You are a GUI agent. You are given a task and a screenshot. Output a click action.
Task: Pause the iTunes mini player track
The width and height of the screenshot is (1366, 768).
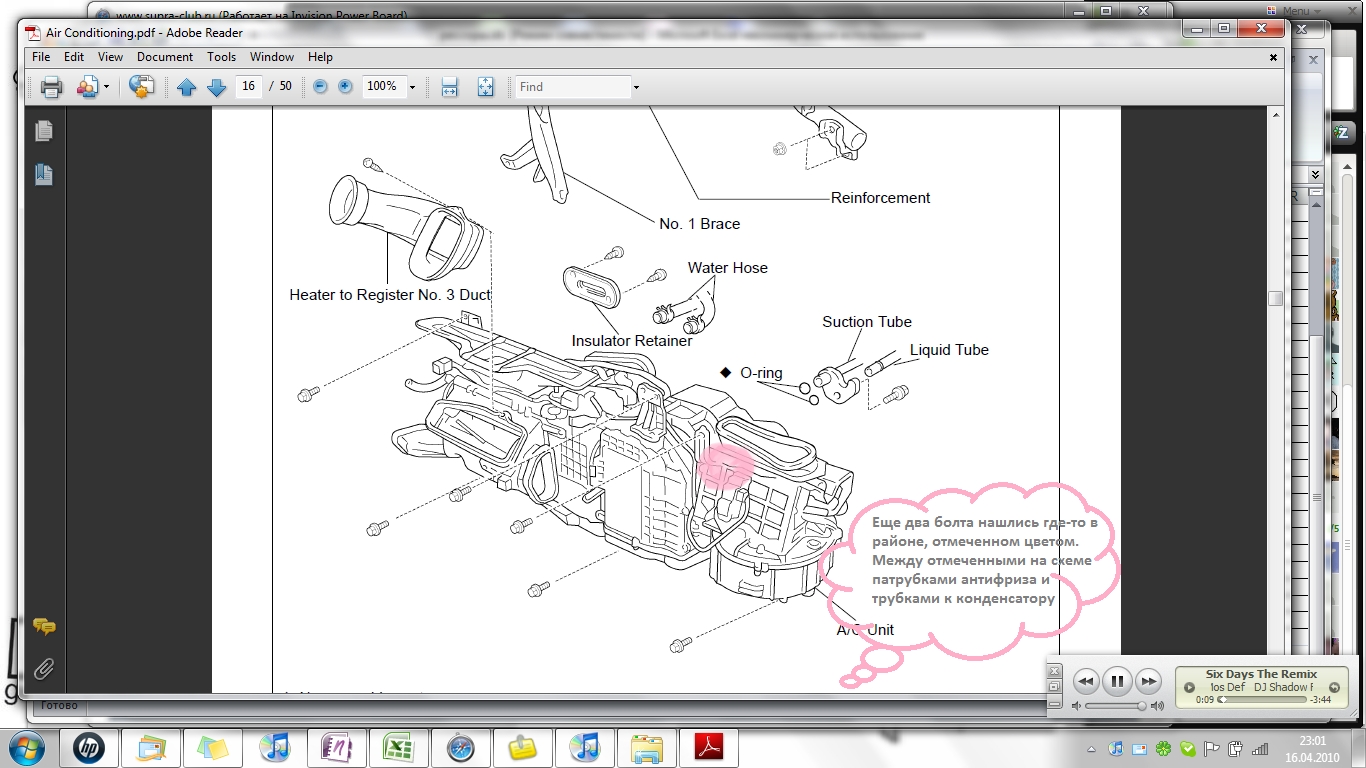tap(1117, 681)
